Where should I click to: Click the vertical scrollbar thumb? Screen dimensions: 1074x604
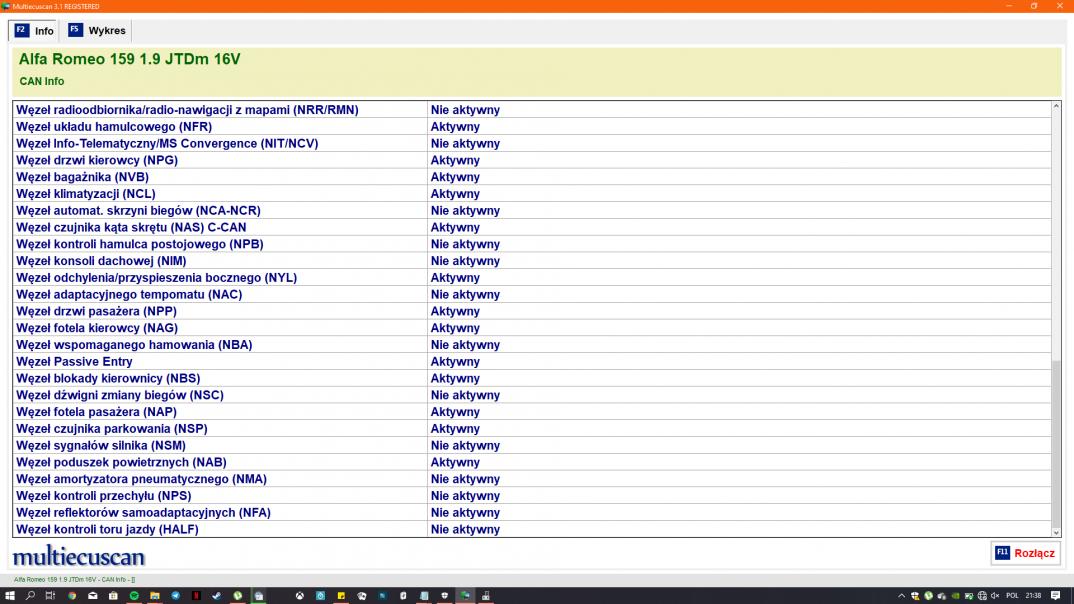(x=1056, y=442)
